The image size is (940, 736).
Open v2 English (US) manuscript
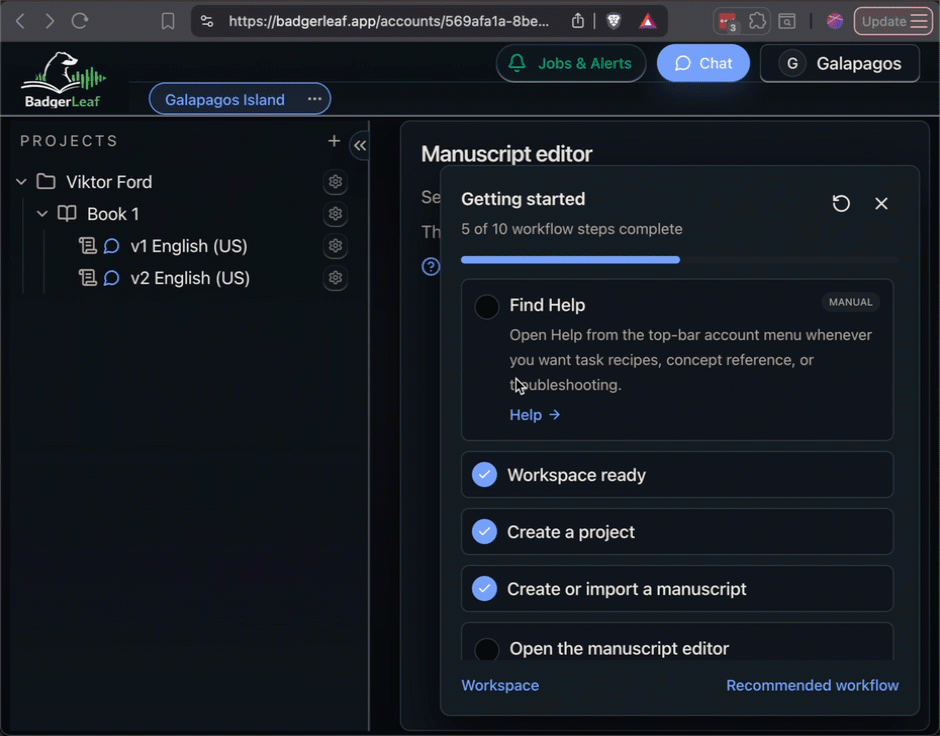(x=190, y=278)
